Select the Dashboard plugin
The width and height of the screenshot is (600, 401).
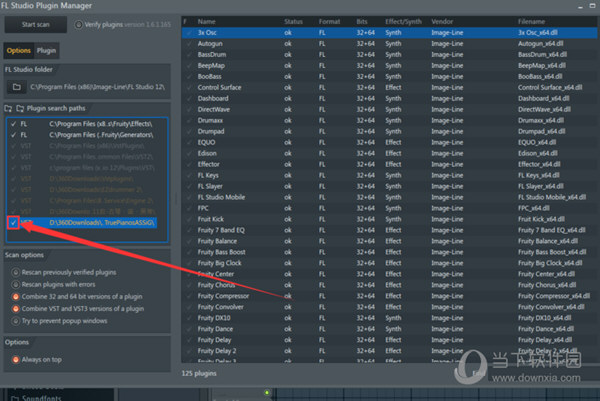389,99
